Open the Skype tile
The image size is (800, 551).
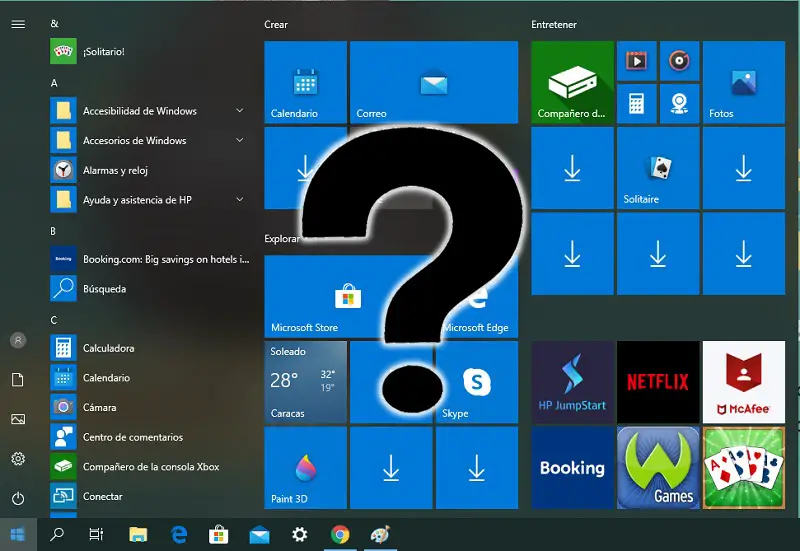pos(477,381)
